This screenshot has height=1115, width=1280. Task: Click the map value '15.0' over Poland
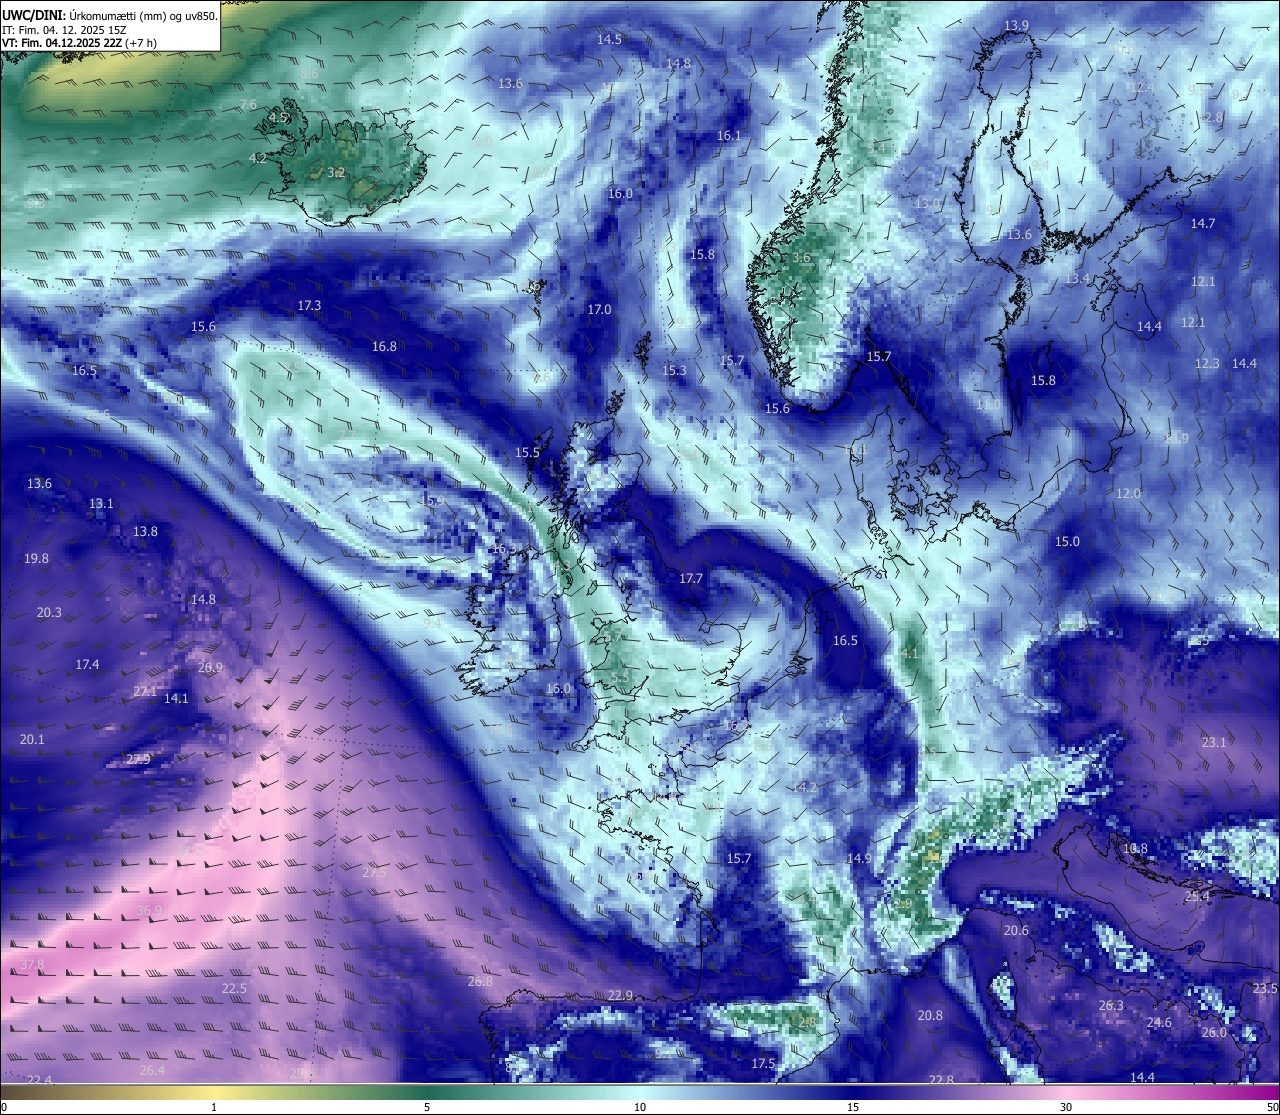point(1067,542)
